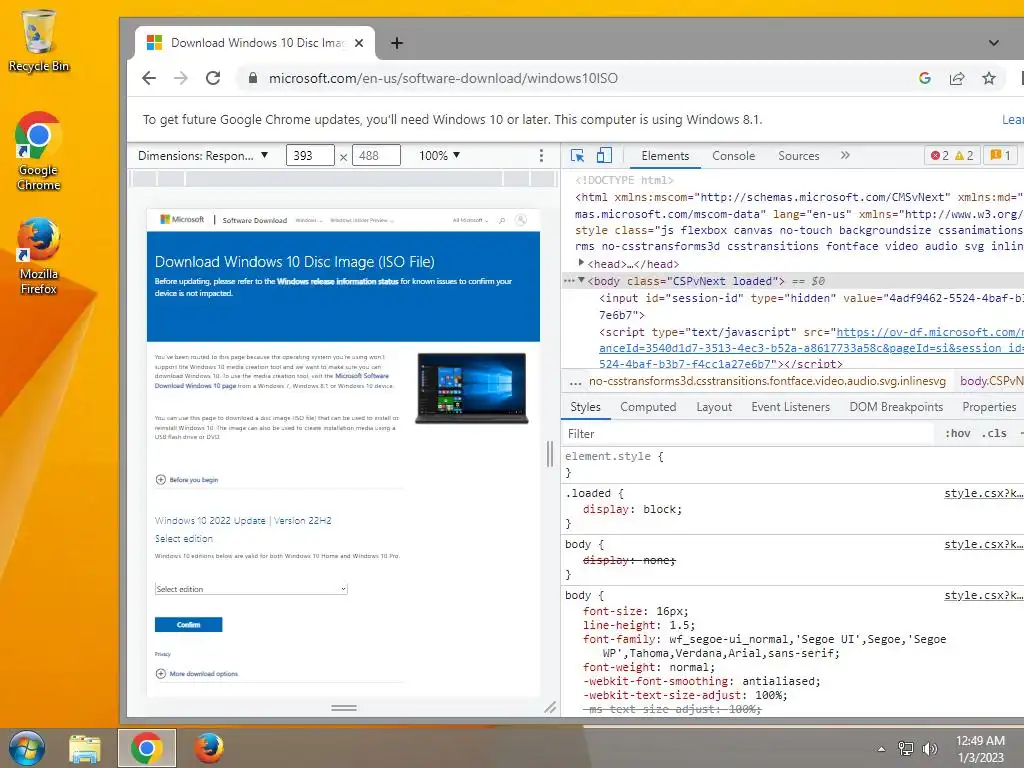Reload the current page
1024x768 pixels.
[x=213, y=78]
